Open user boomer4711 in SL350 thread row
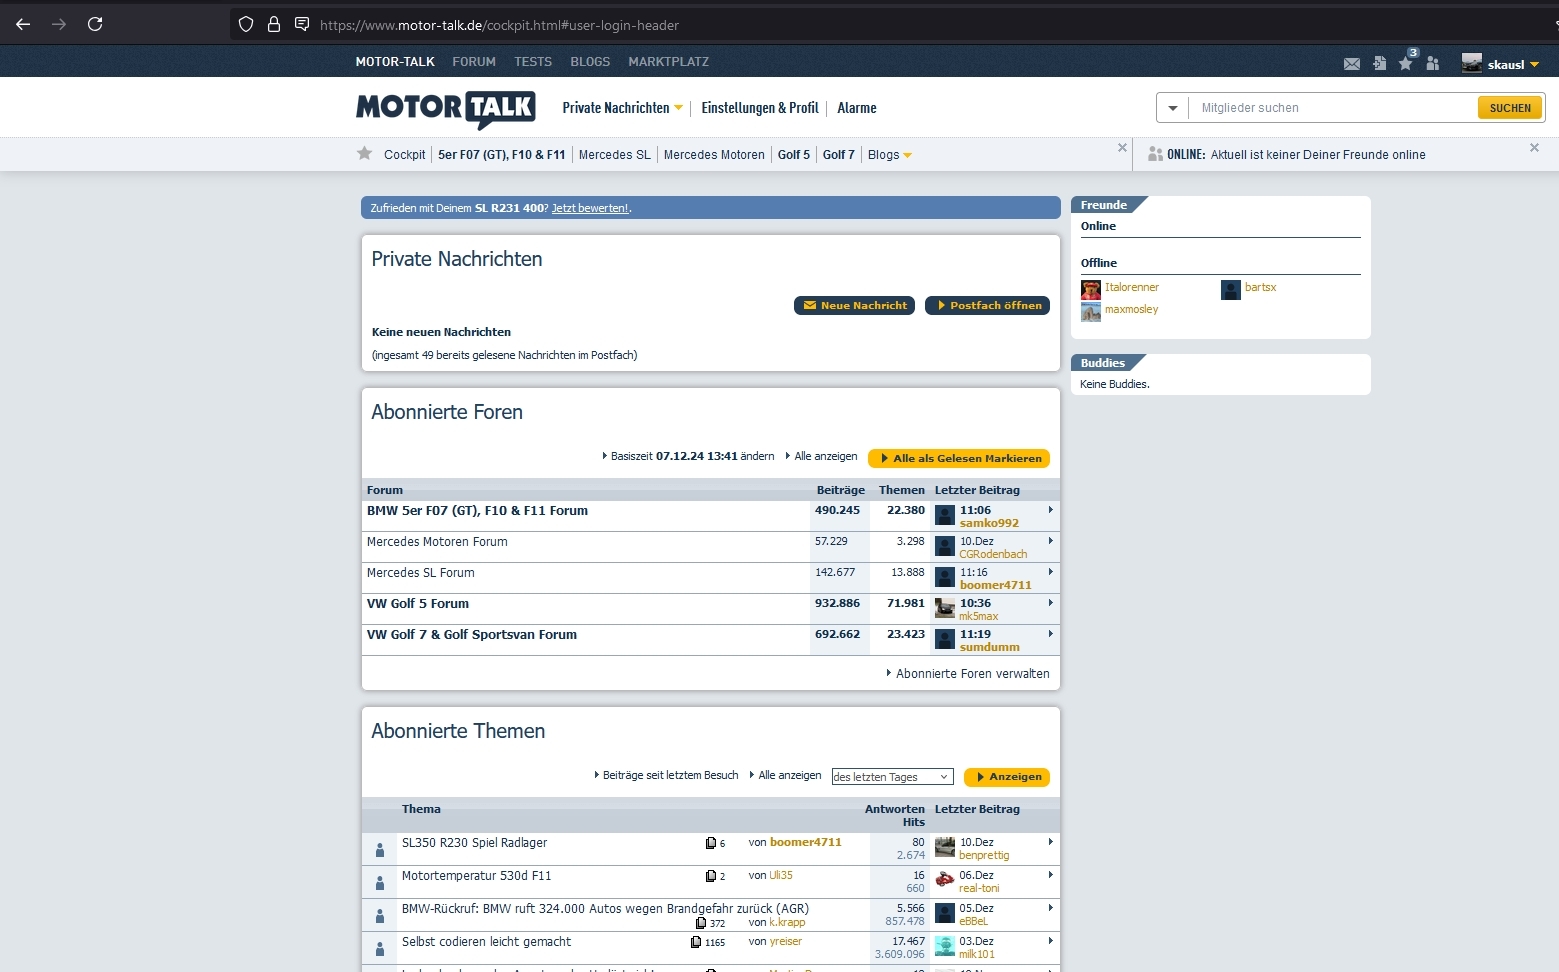This screenshot has width=1559, height=972. coord(806,842)
